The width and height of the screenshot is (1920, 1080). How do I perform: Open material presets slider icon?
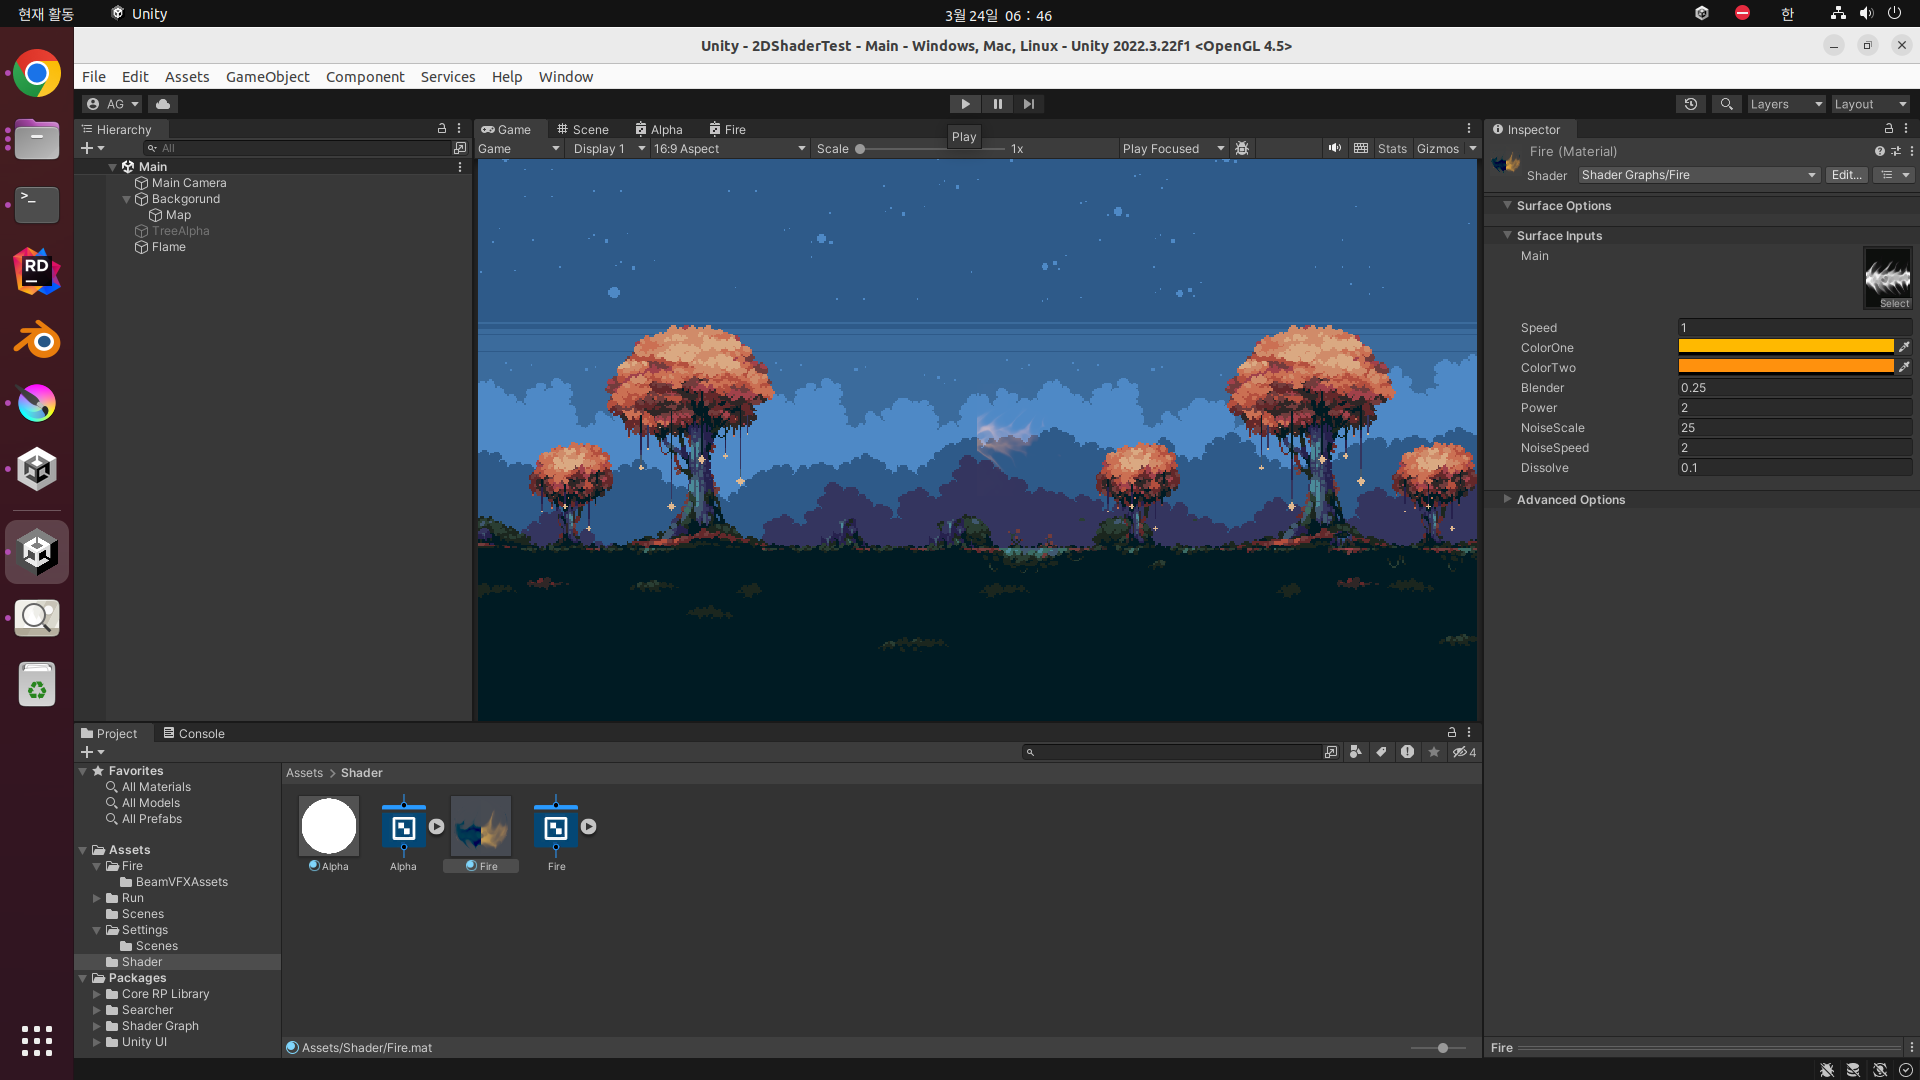pos(1896,152)
